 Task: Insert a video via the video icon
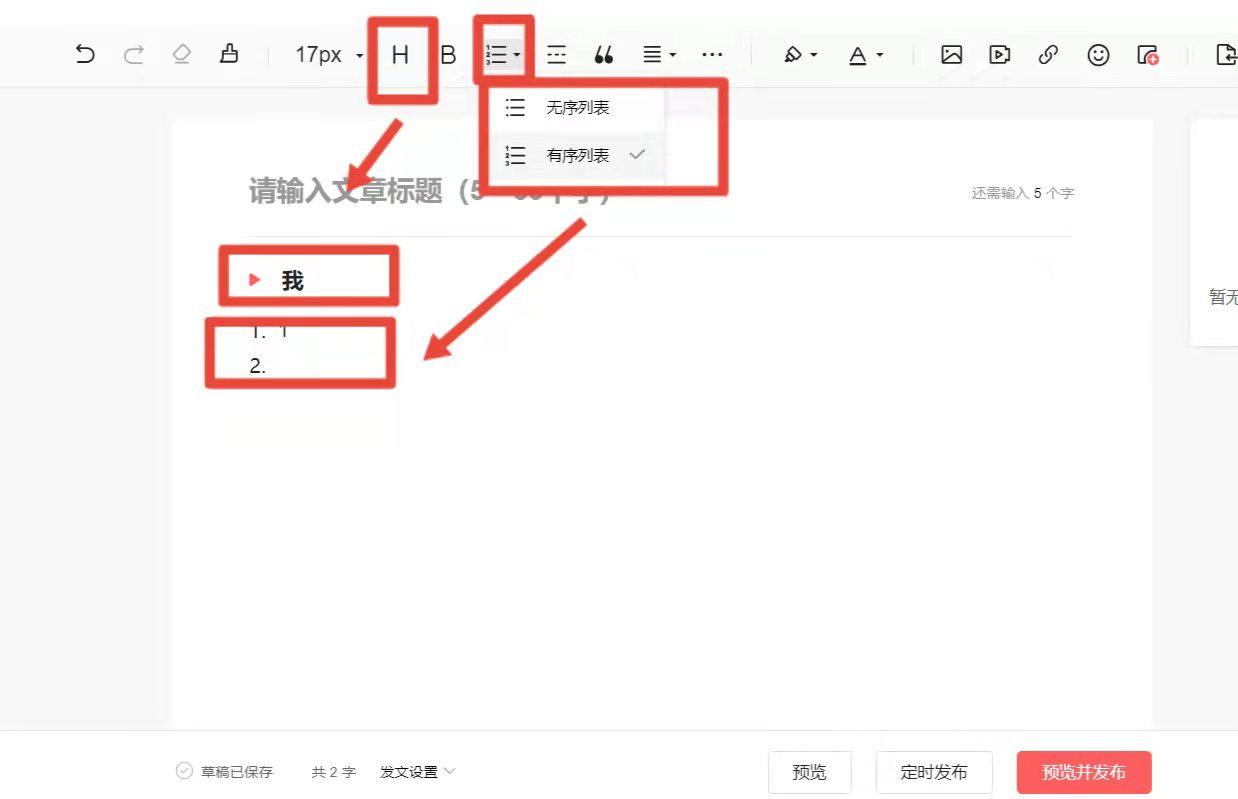coord(999,55)
